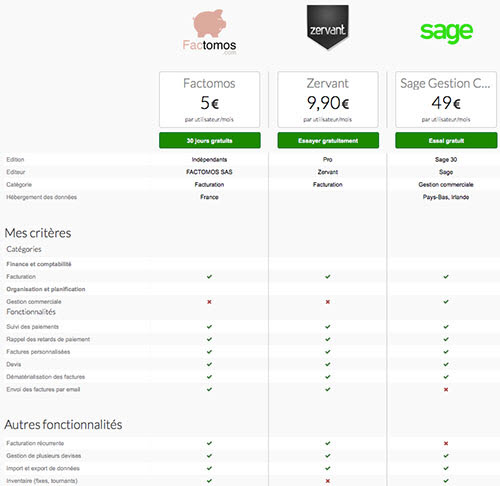Click Sage red cross for Facturation récurrente

point(446,443)
